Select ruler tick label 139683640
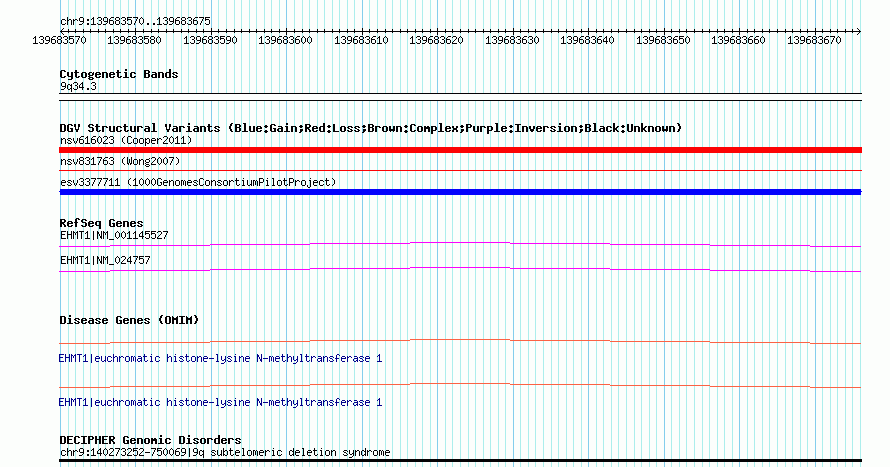The width and height of the screenshot is (890, 467). pyautogui.click(x=587, y=40)
